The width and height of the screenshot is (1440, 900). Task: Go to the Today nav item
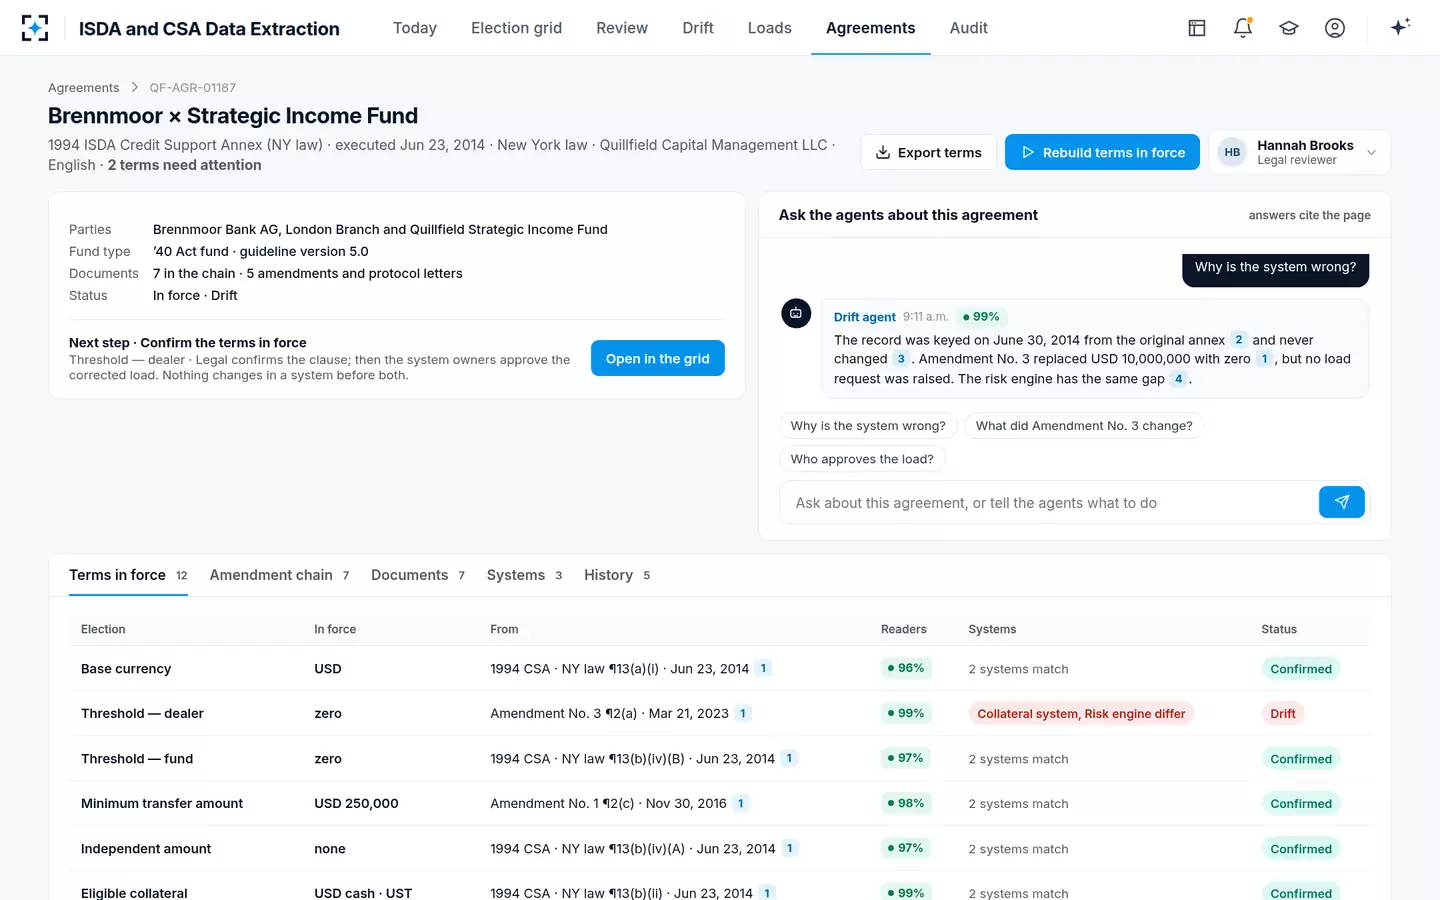coord(415,28)
